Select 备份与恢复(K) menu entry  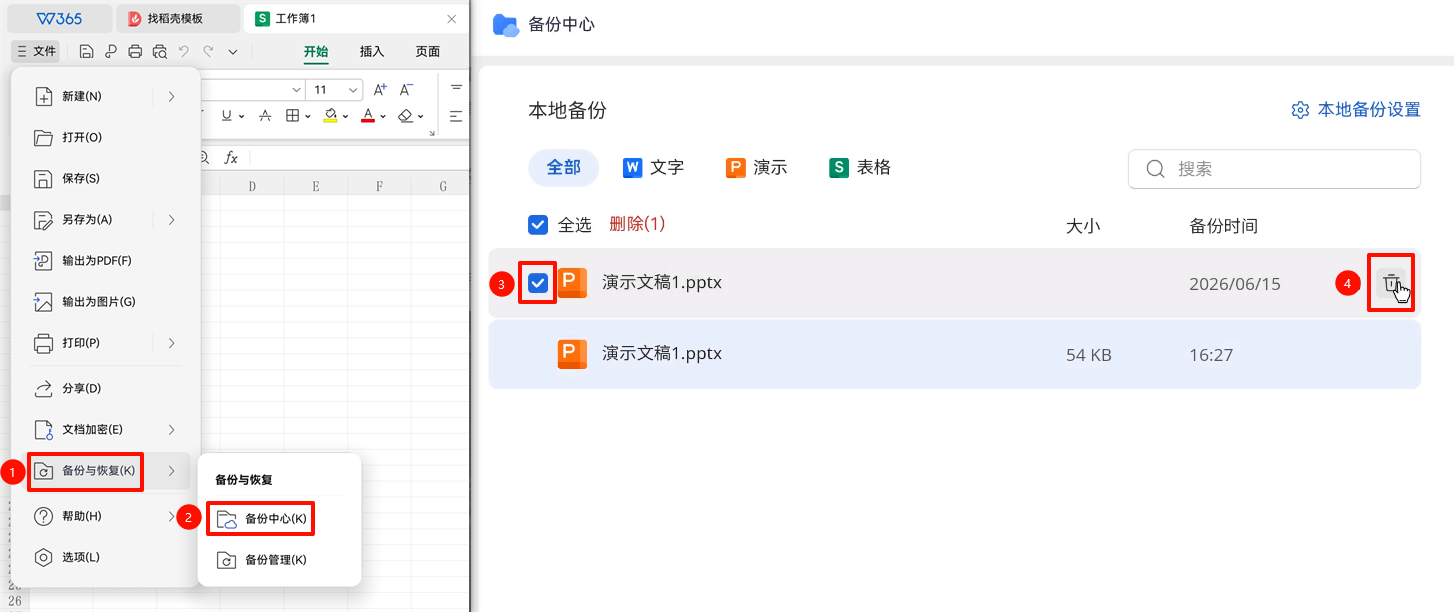(x=105, y=470)
